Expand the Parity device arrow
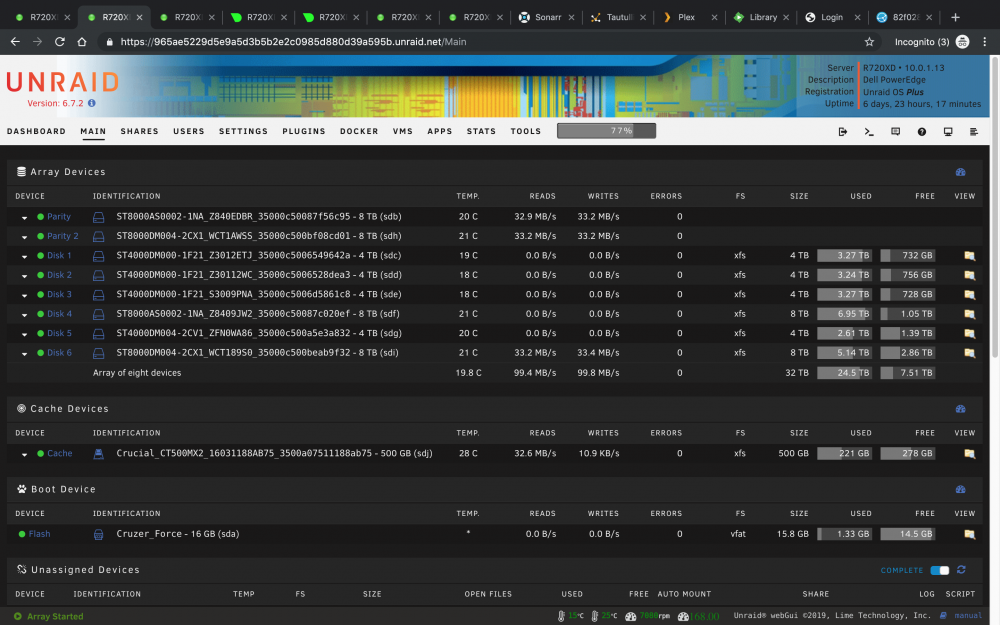1000x625 pixels. coord(24,217)
